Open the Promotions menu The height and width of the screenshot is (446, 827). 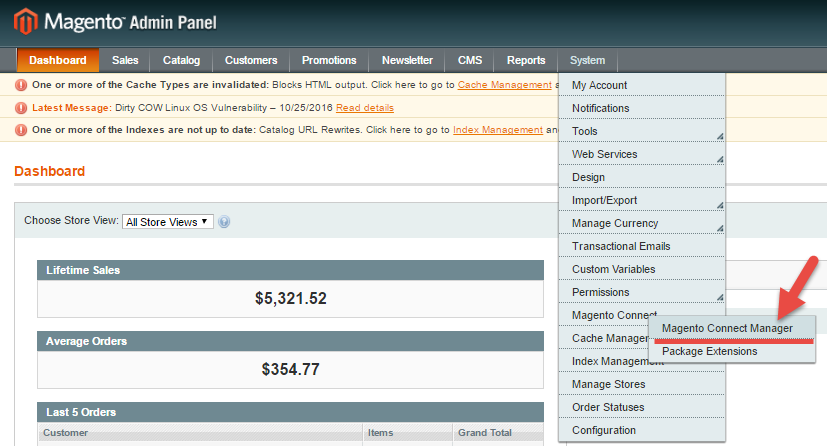[x=329, y=60]
